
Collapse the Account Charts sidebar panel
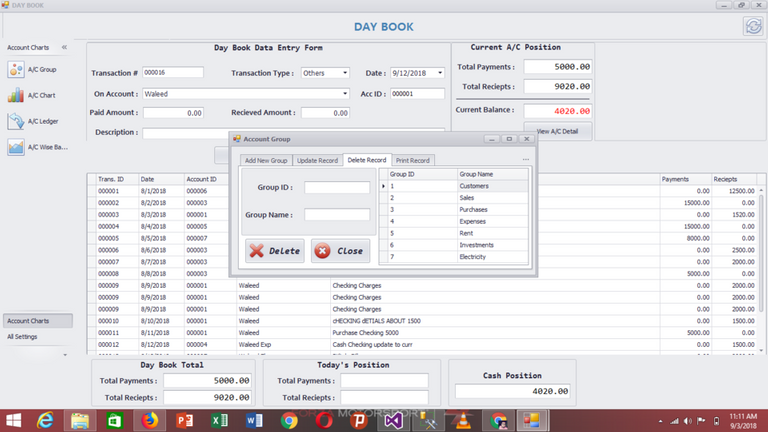coord(64,47)
